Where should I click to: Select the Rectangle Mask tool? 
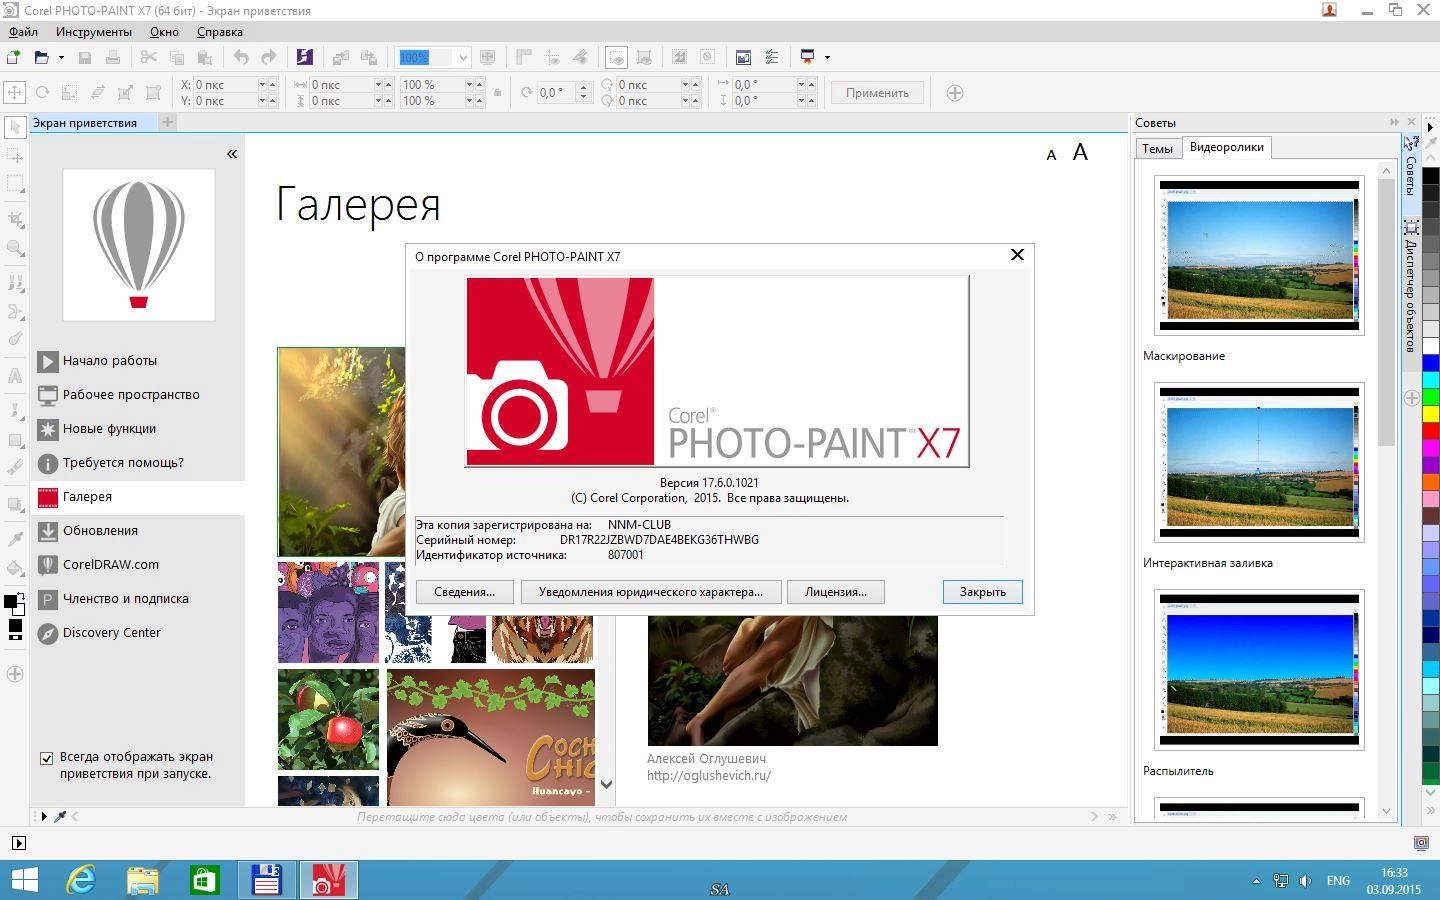[x=15, y=185]
